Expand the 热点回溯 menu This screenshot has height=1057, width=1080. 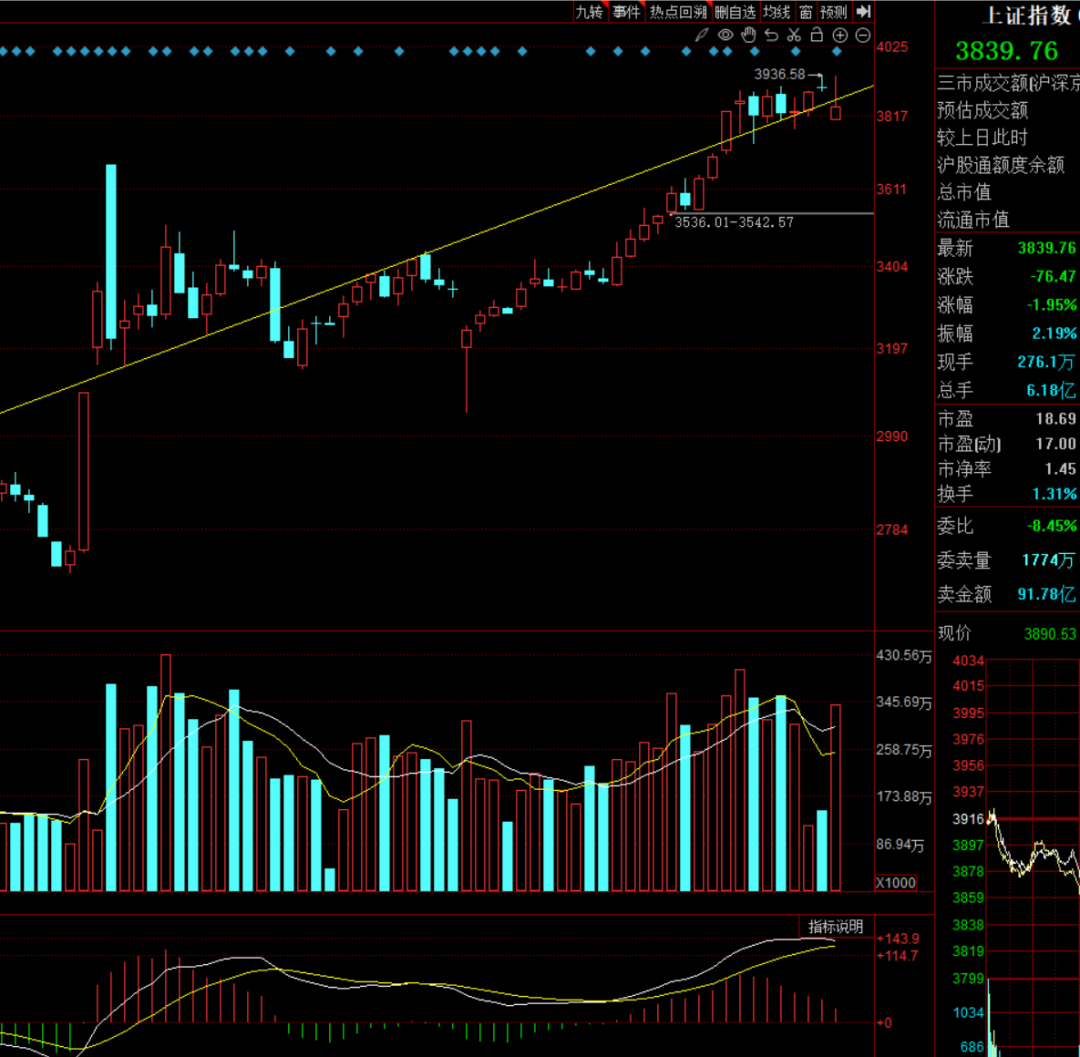coord(678,12)
